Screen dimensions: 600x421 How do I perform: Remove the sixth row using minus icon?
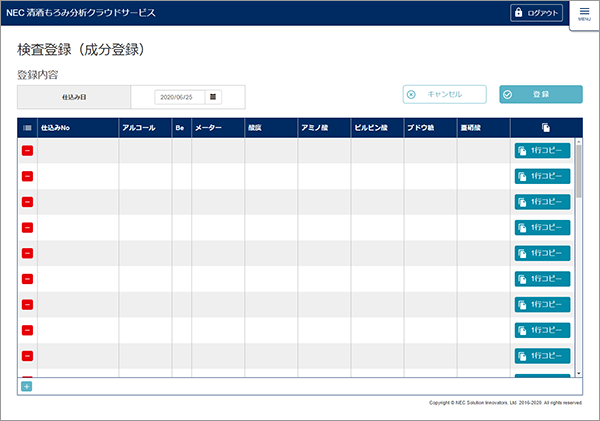coord(27,279)
